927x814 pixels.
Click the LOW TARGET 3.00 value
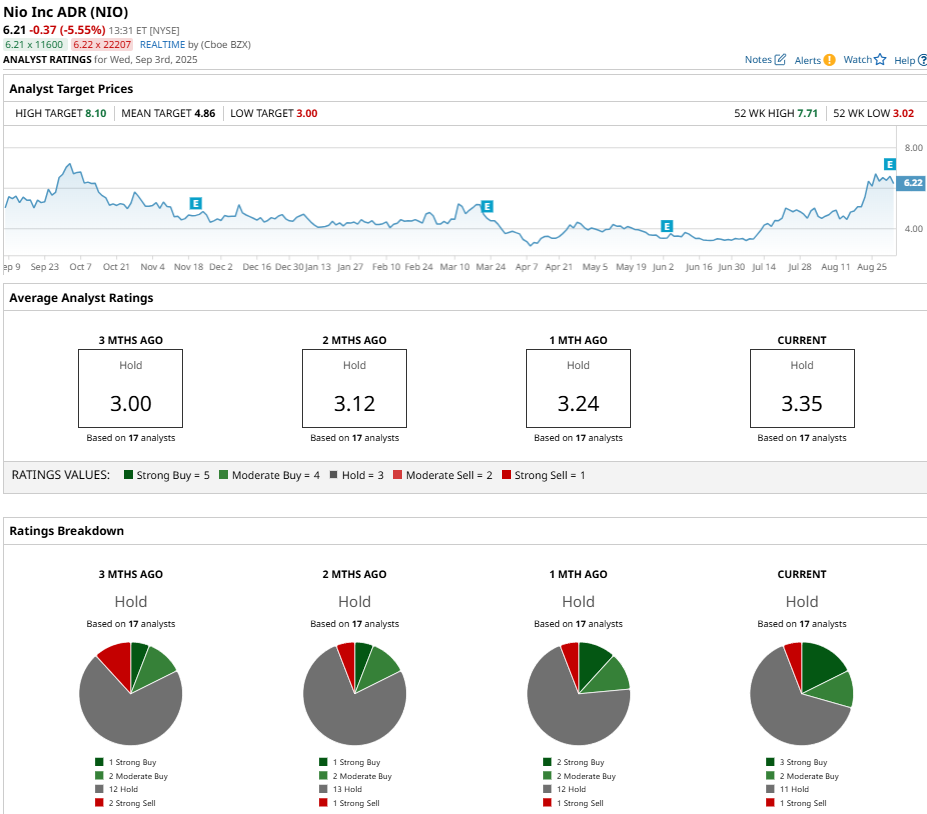coord(307,113)
